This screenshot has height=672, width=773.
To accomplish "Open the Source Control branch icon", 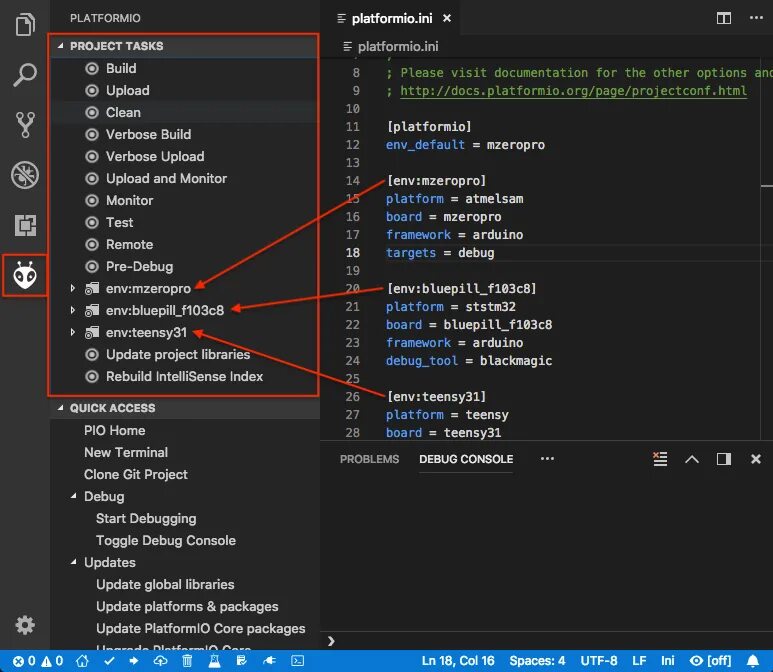I will (x=25, y=125).
